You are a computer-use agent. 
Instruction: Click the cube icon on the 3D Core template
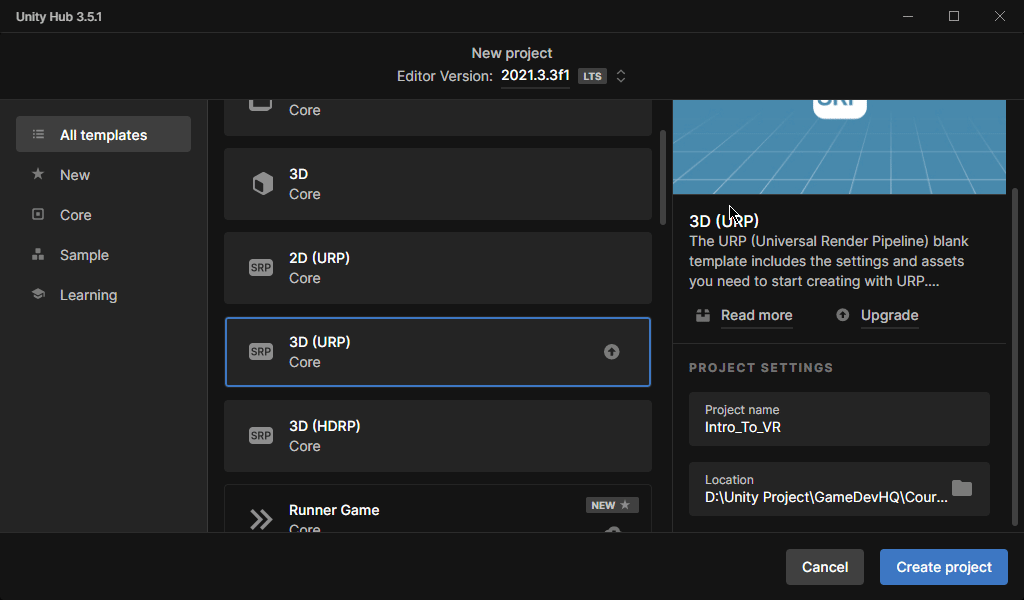pyautogui.click(x=260, y=183)
